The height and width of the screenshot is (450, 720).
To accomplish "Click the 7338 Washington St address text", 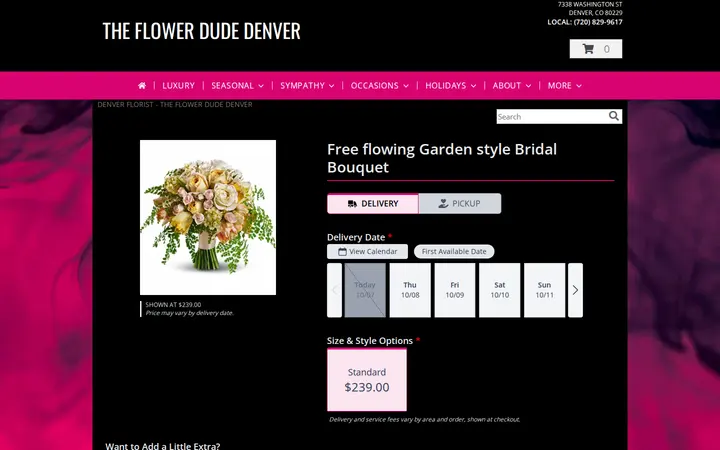I will coord(590,4).
